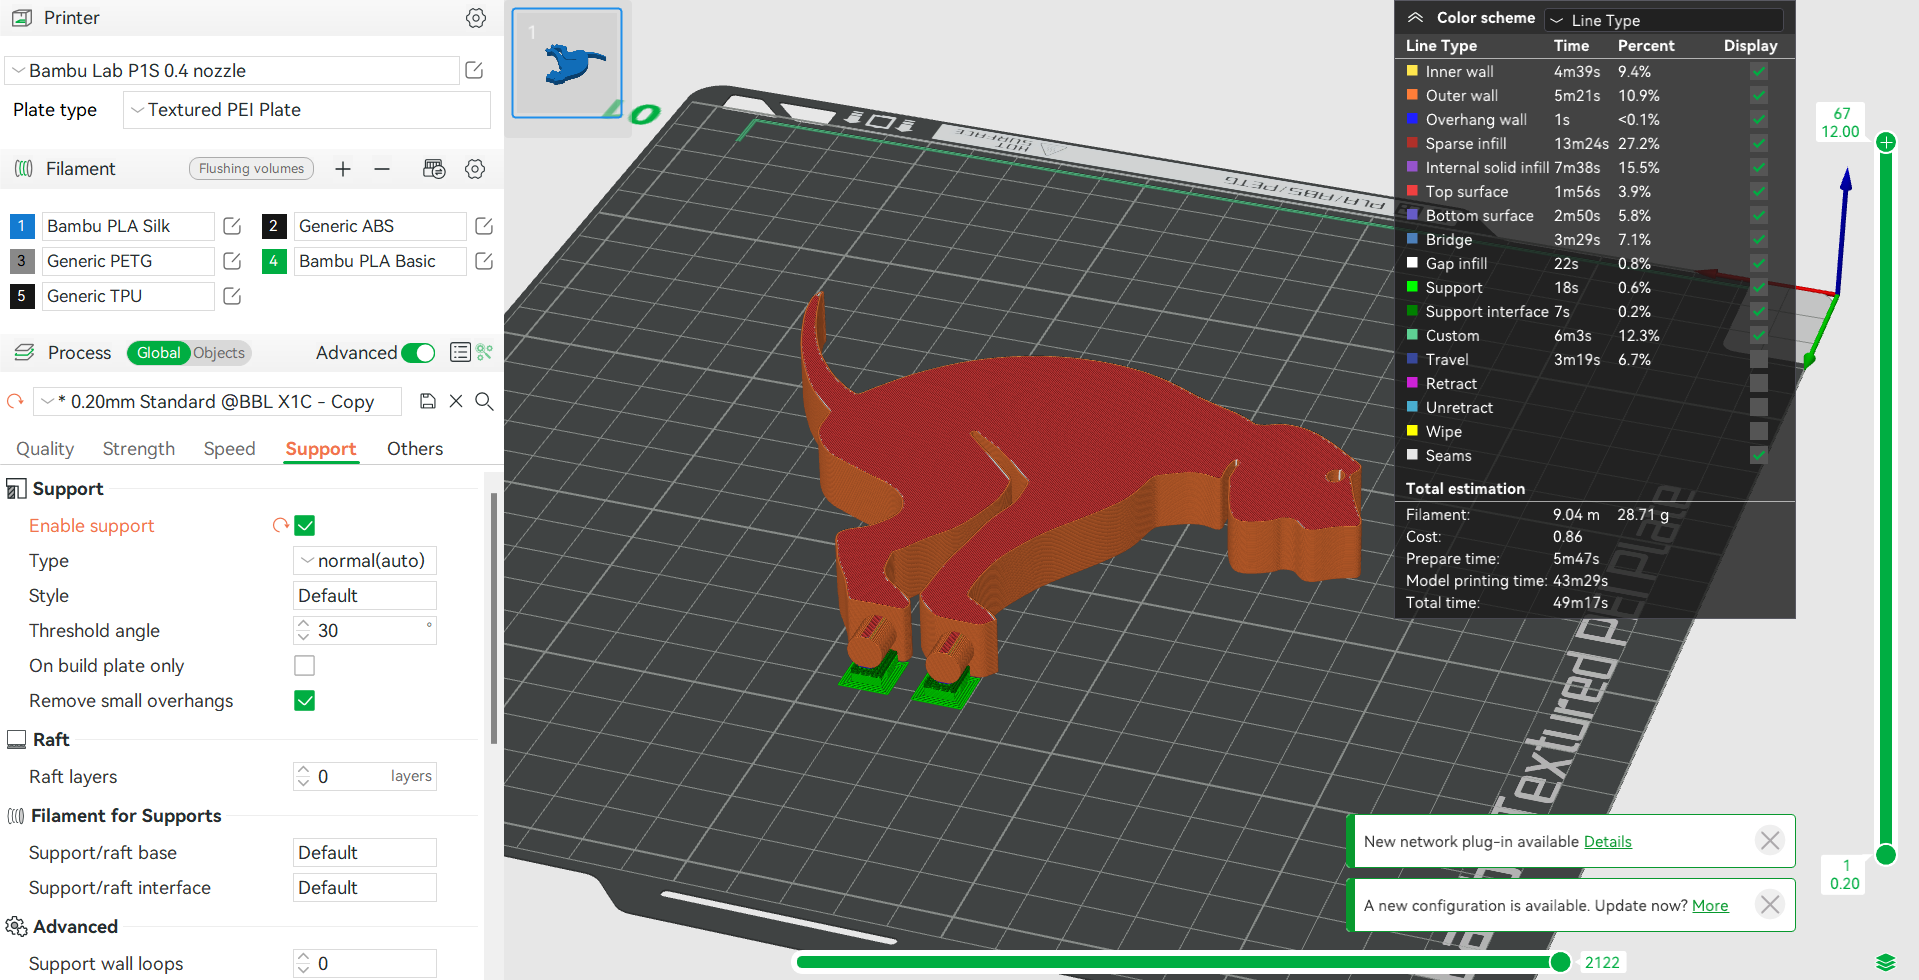Image resolution: width=1919 pixels, height=980 pixels.
Task: Edit the Bambu Lab P1S printer preset
Action: point(475,70)
